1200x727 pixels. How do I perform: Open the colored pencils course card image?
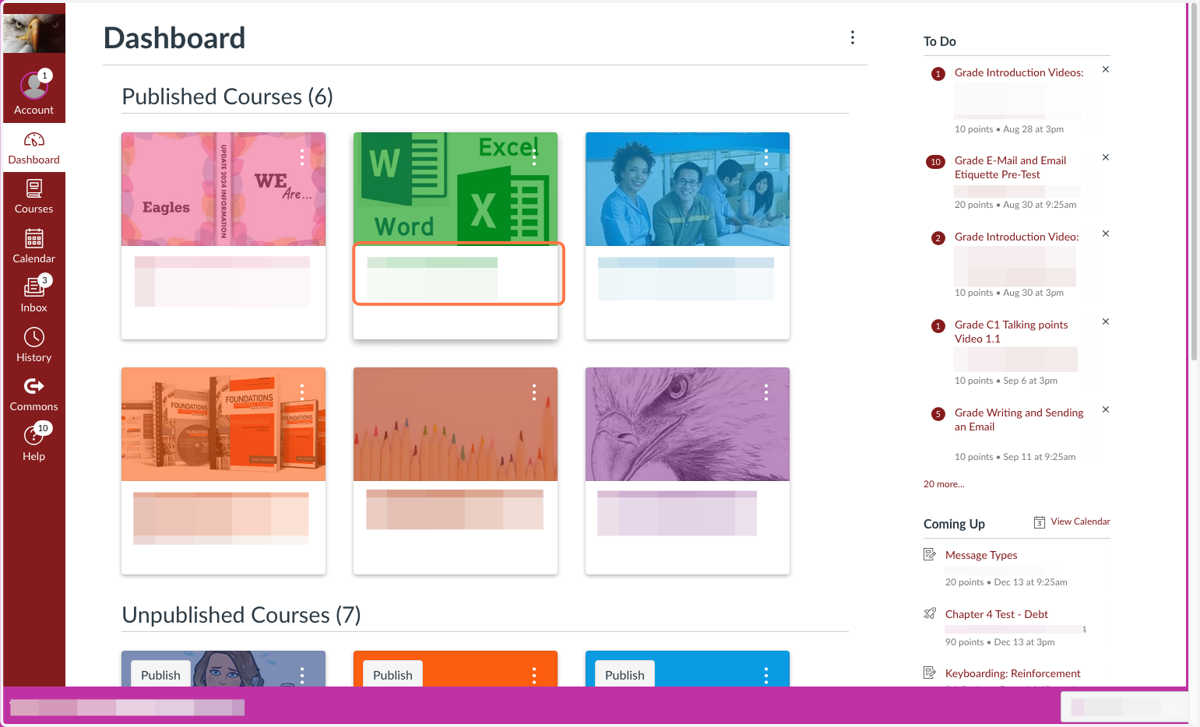pyautogui.click(x=455, y=424)
